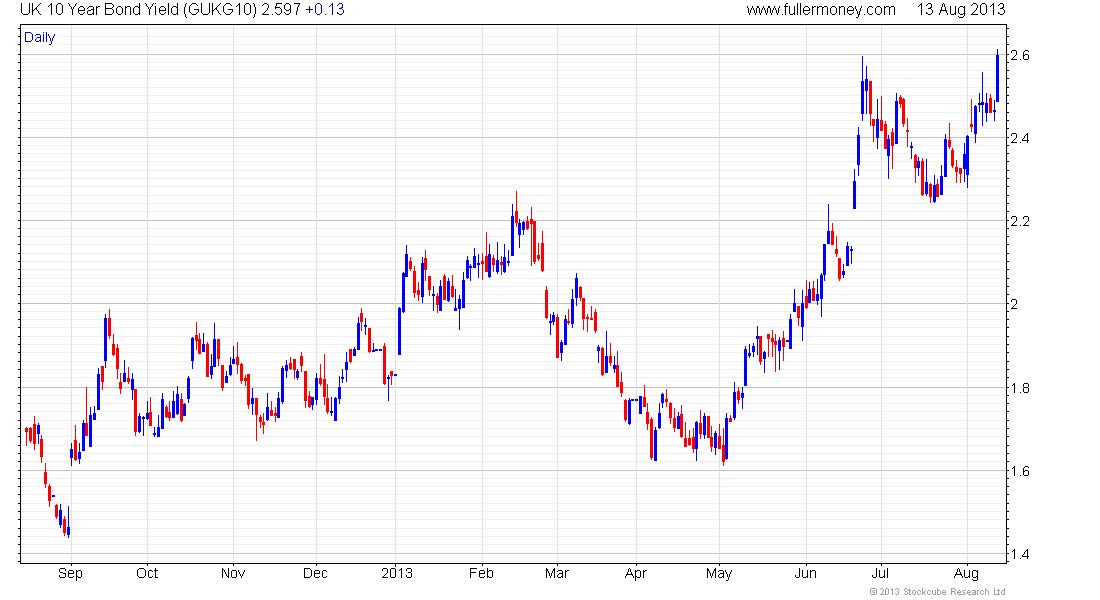
Task: Select the 'Aug' x-axis label
Action: [967, 573]
